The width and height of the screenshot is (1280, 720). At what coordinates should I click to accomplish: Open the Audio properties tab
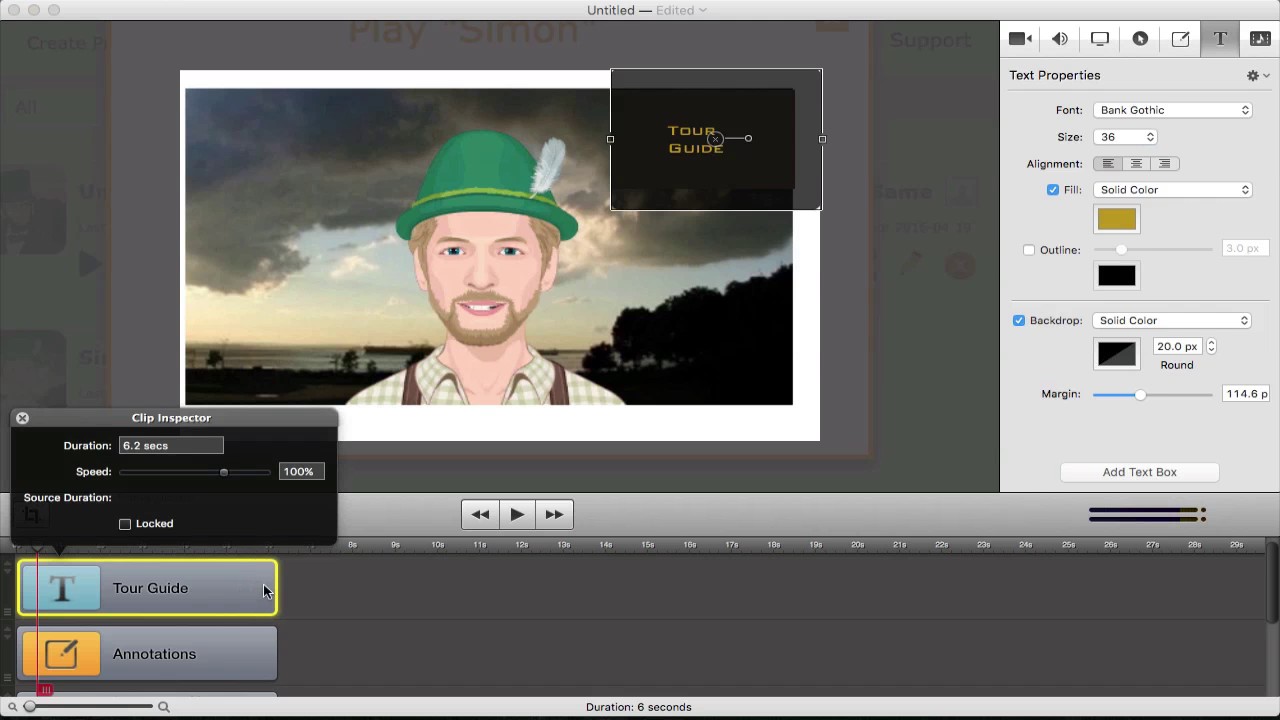[x=1060, y=39]
